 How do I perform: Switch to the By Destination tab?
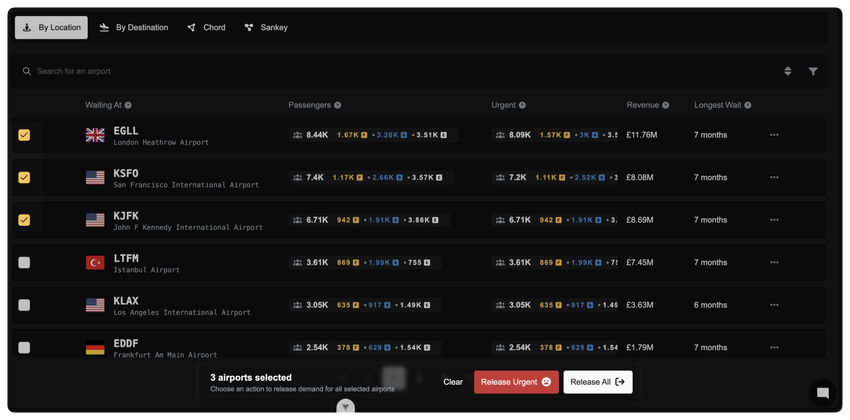pyautogui.click(x=133, y=28)
